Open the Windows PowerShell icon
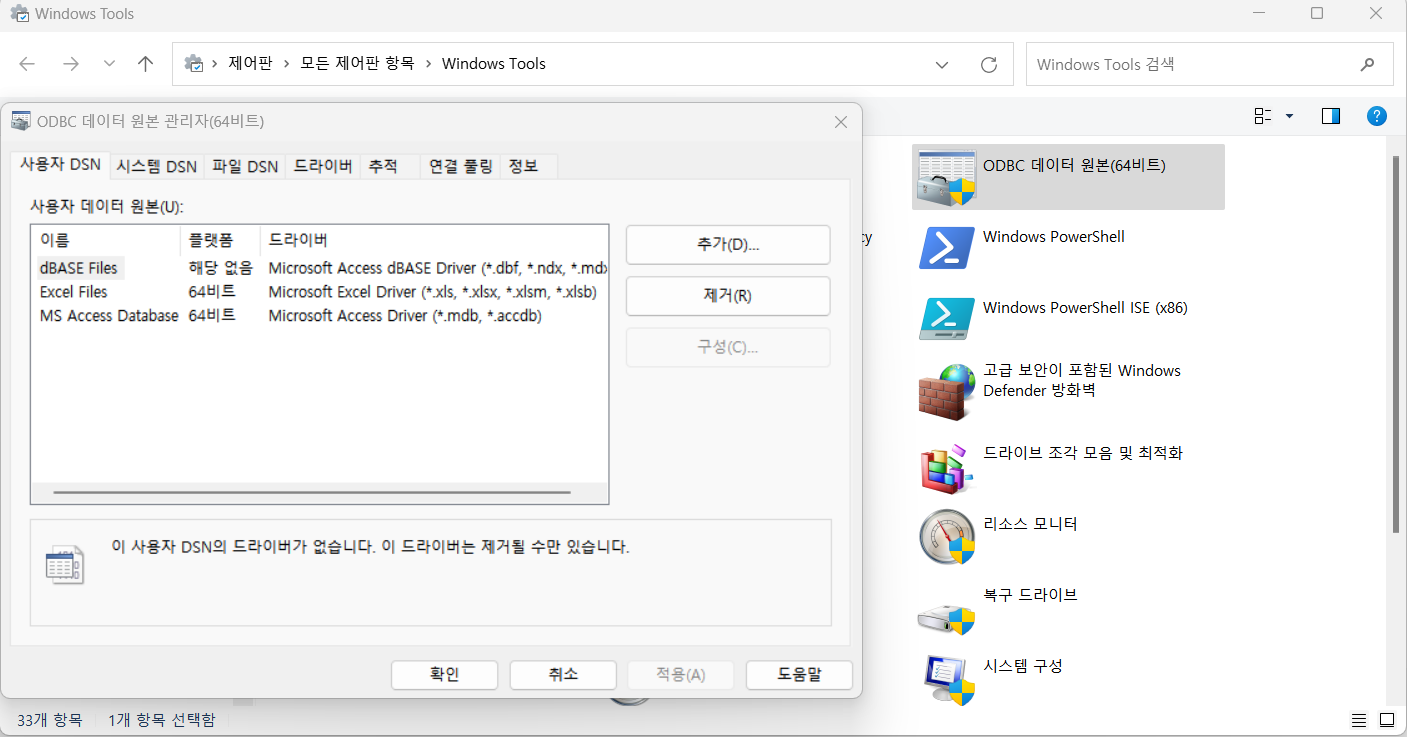 tap(946, 248)
